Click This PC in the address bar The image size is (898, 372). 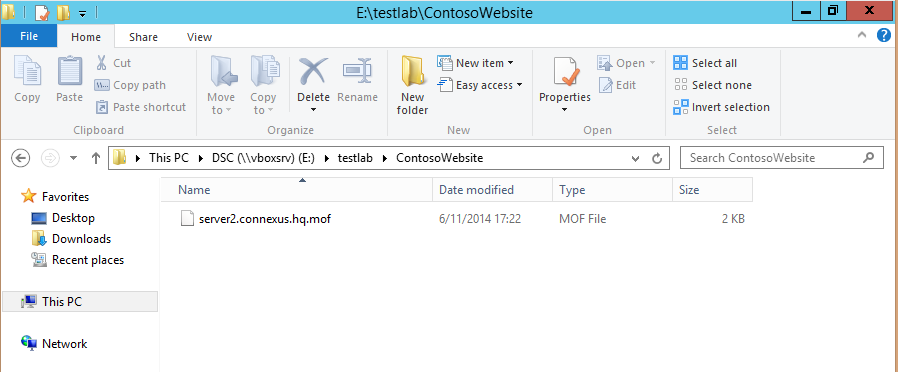pyautogui.click(x=168, y=158)
